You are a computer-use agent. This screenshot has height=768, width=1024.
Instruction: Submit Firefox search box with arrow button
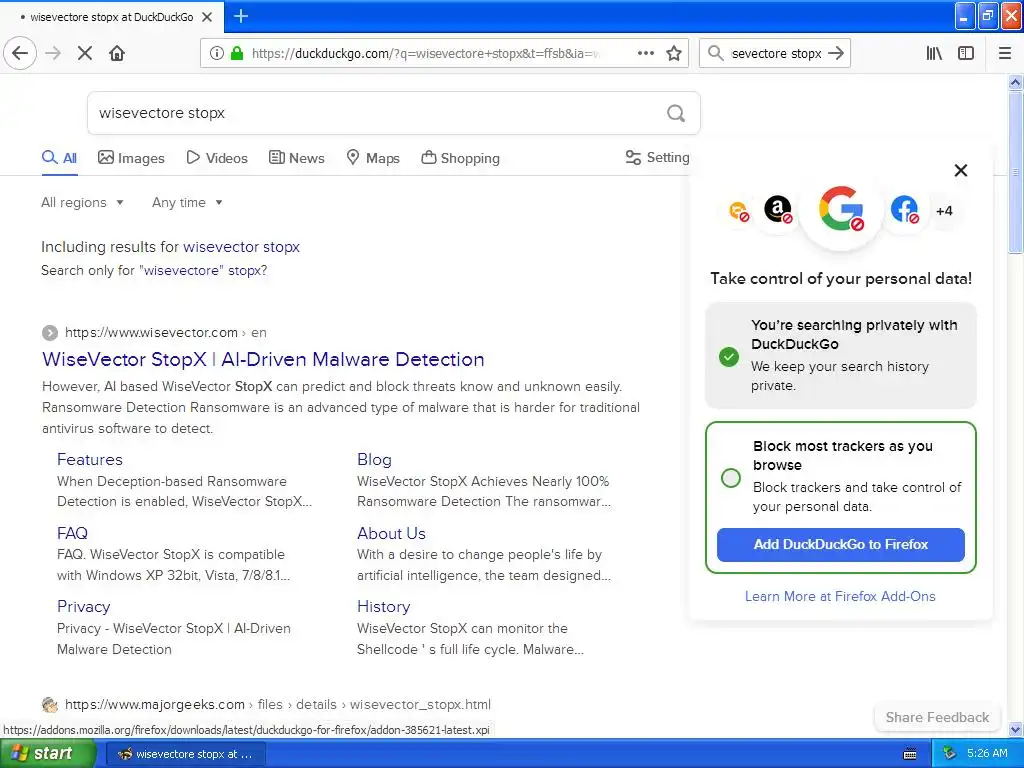click(x=836, y=53)
